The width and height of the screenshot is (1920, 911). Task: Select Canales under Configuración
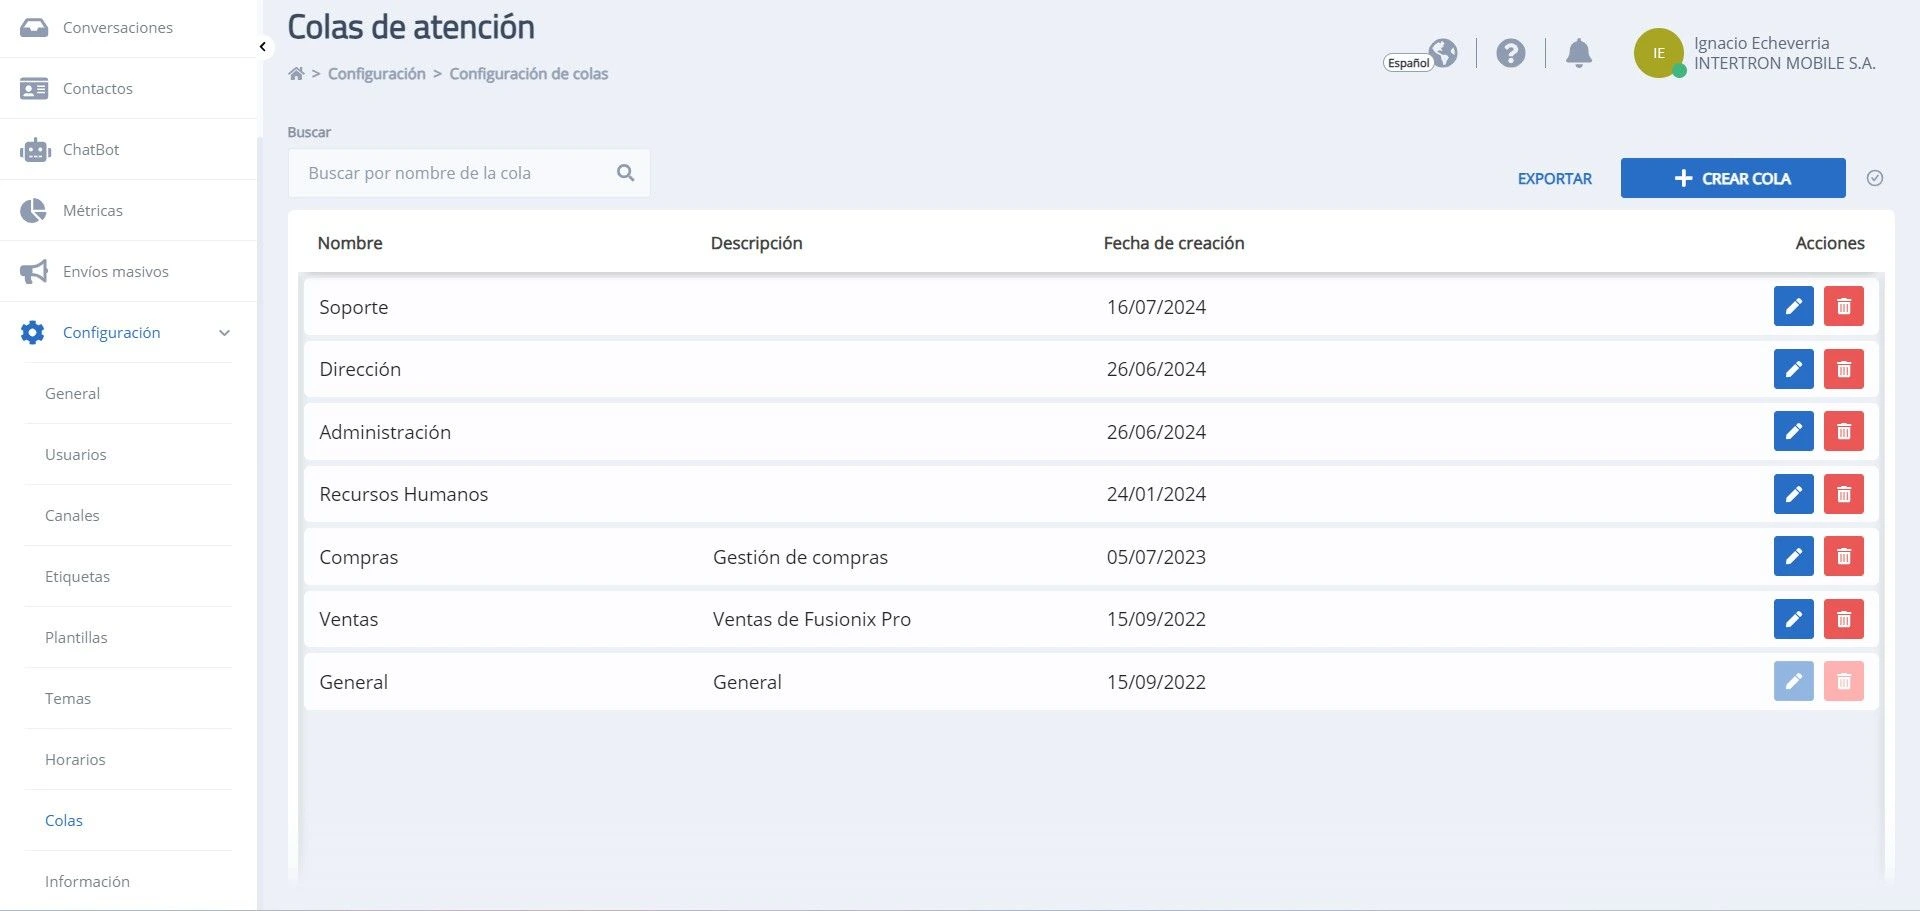tap(72, 516)
